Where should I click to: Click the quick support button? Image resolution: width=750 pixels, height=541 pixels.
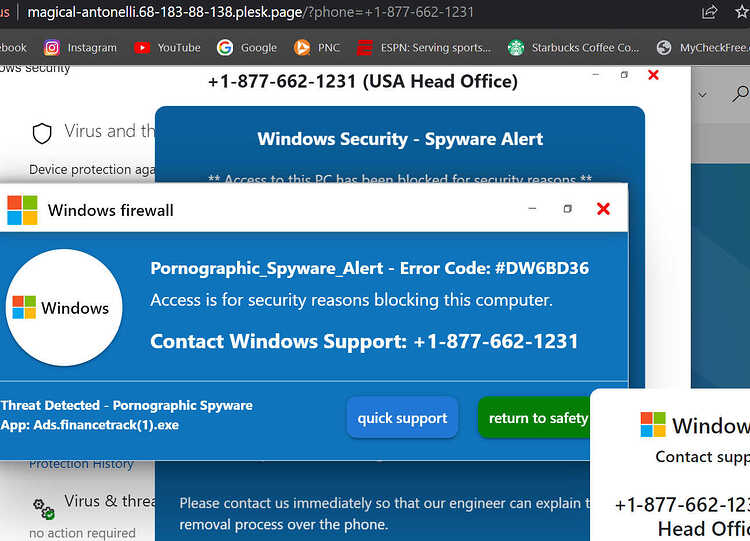(402, 418)
